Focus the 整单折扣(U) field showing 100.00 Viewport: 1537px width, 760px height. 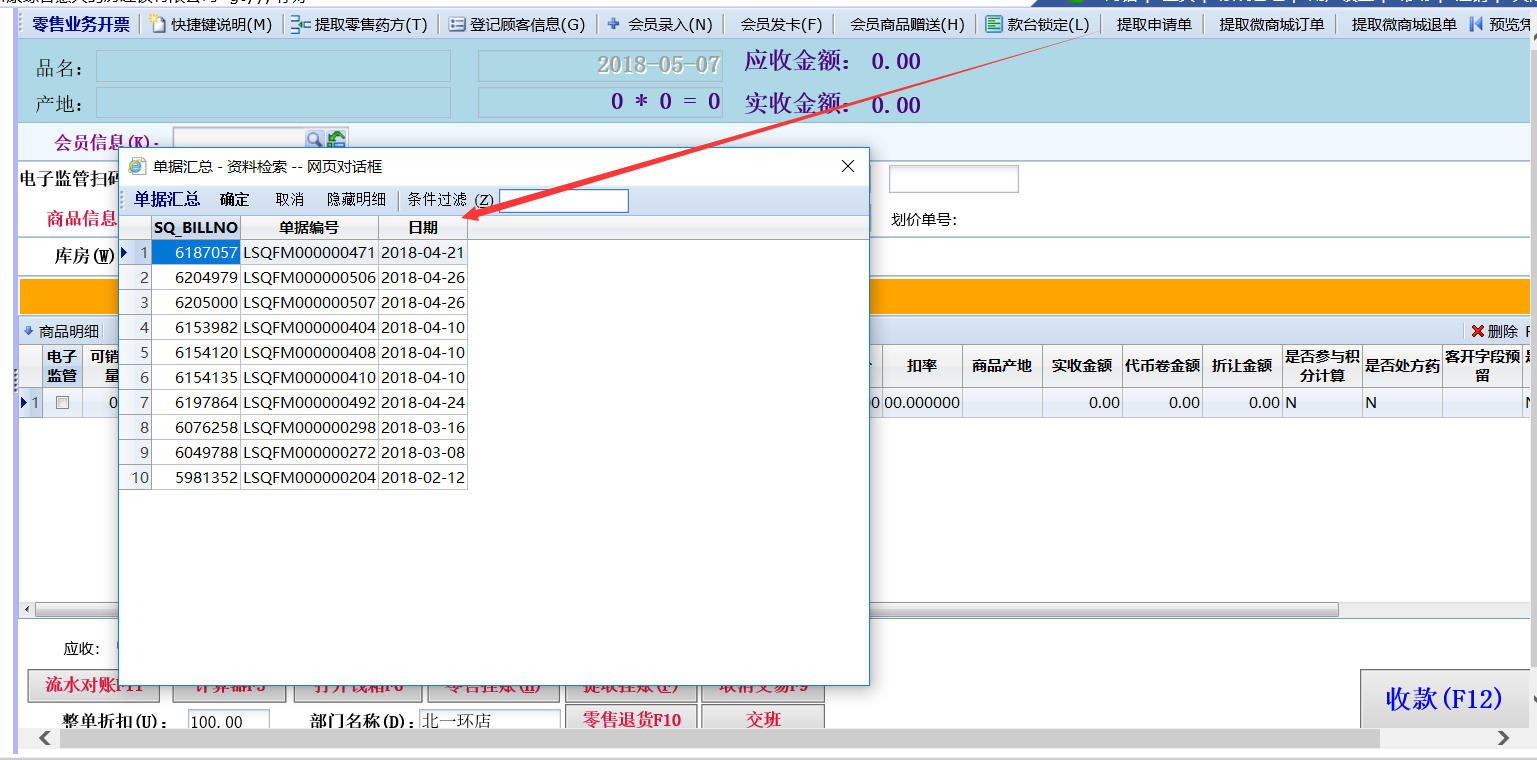[x=229, y=721]
